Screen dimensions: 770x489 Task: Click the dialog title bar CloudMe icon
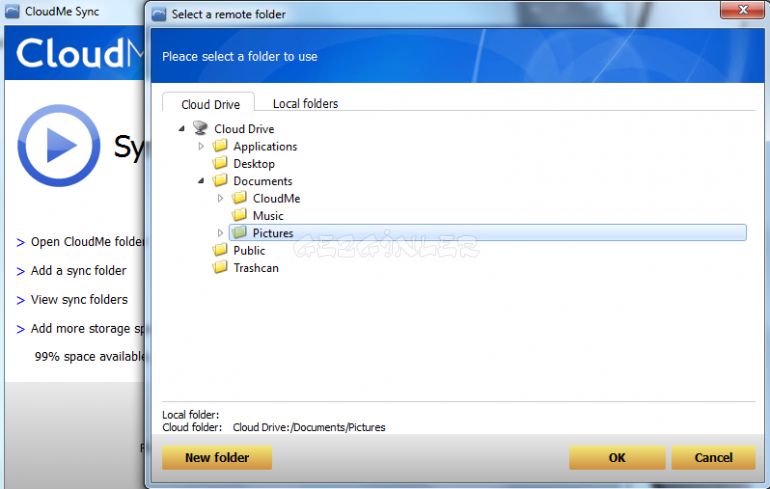pyautogui.click(x=159, y=14)
